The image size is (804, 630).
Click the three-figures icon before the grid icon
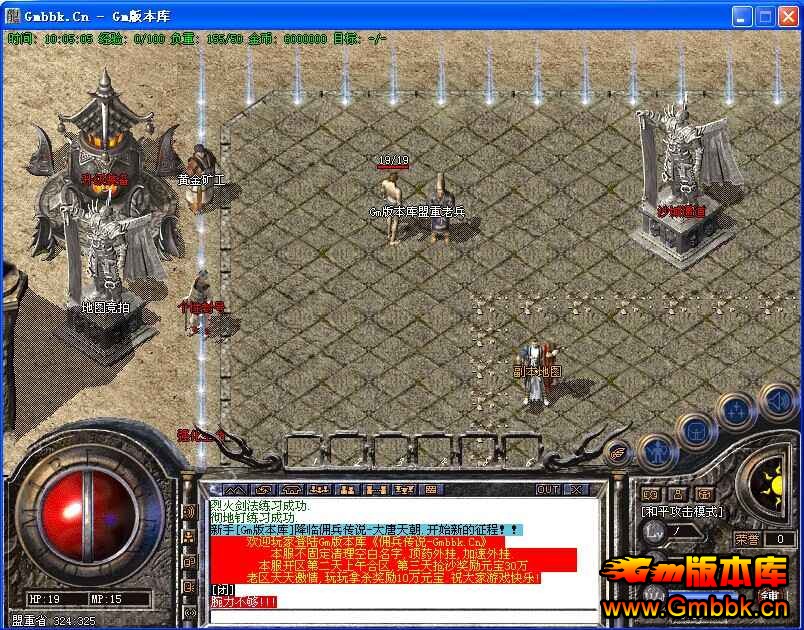[x=404, y=490]
